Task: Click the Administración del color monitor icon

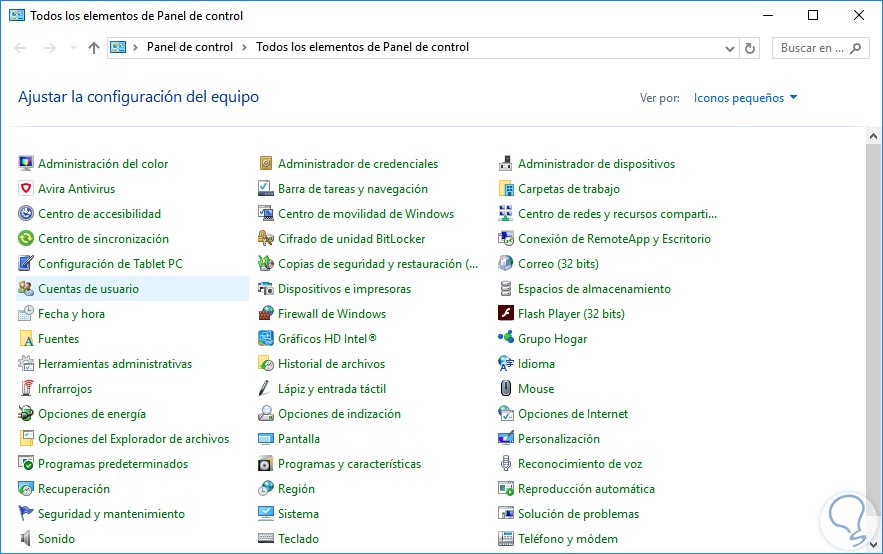Action: pos(26,164)
